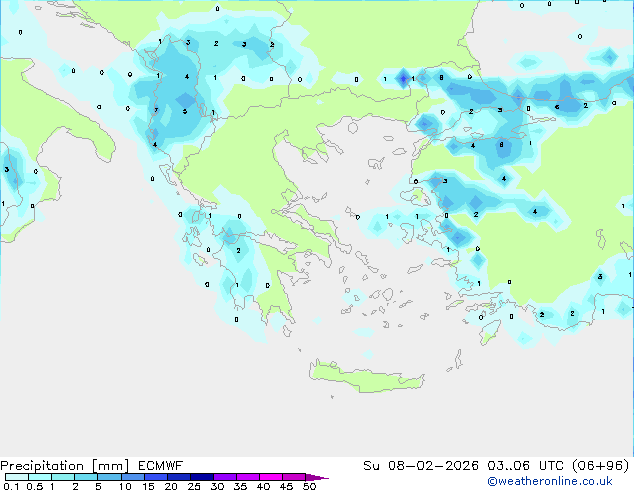The width and height of the screenshot is (634, 490).
Task: Click the "20" legend scale label
Action: tap(171, 486)
